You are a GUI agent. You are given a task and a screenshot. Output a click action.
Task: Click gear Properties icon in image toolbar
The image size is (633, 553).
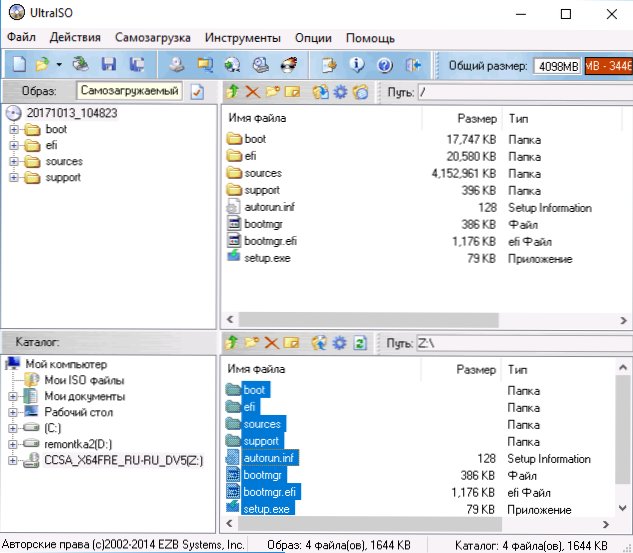pyautogui.click(x=340, y=92)
